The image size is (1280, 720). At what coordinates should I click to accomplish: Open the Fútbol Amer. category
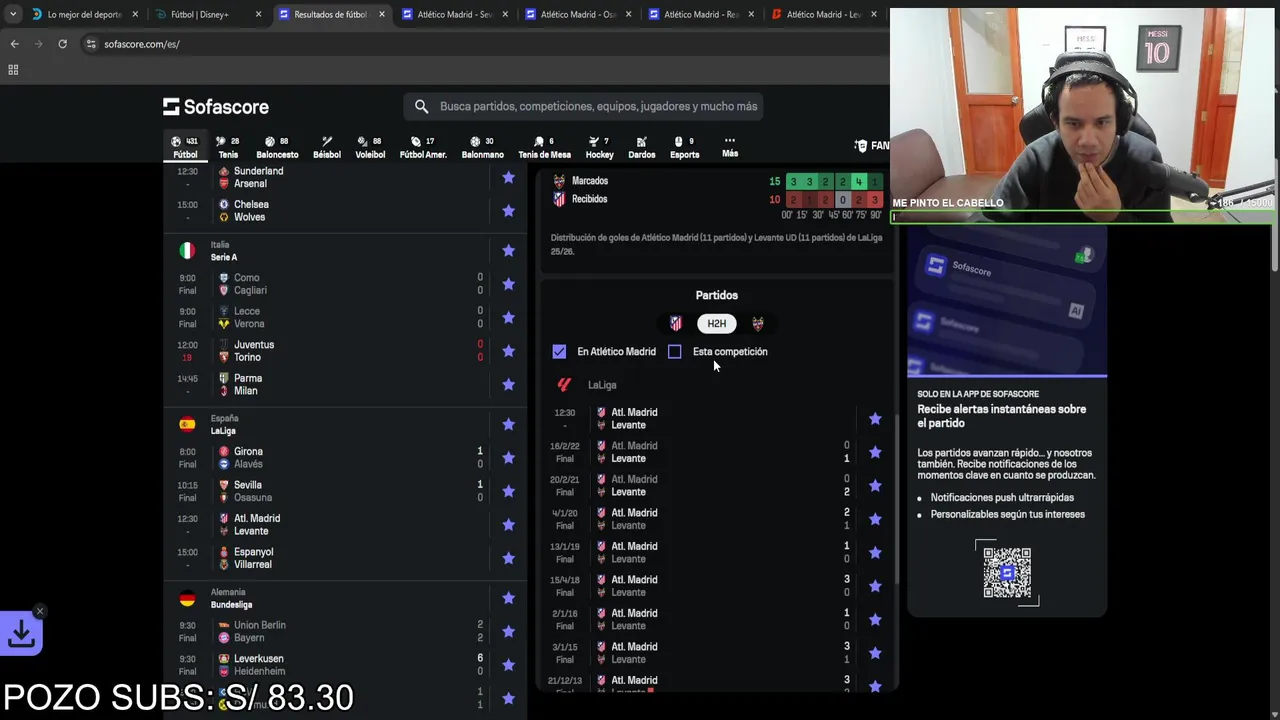click(423, 147)
